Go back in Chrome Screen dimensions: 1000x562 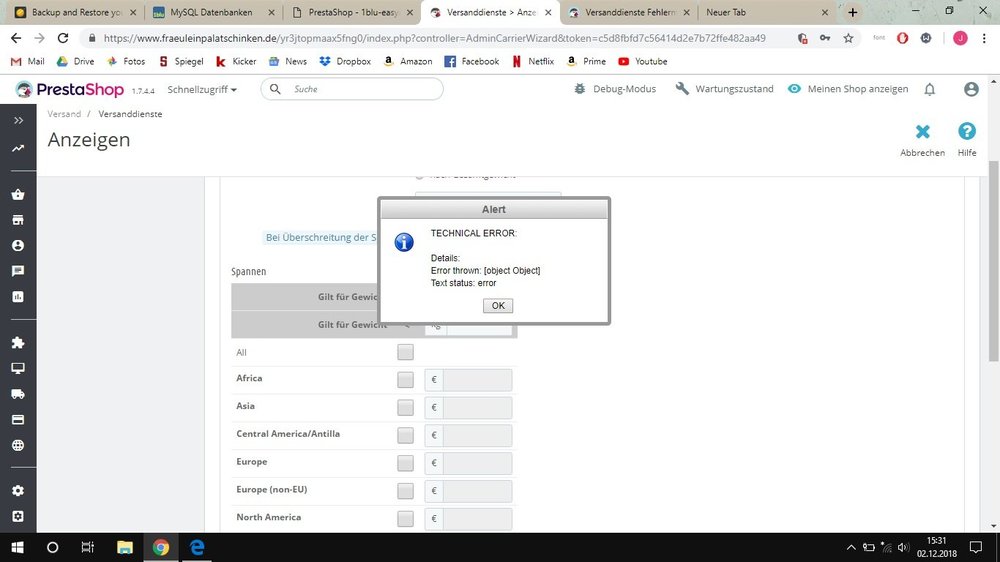pyautogui.click(x=16, y=38)
